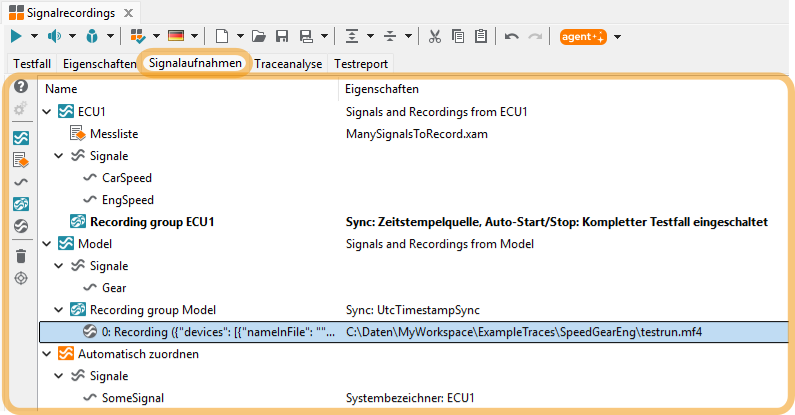Click the speaker icon in the toolbar
The width and height of the screenshot is (795, 415).
point(54,36)
